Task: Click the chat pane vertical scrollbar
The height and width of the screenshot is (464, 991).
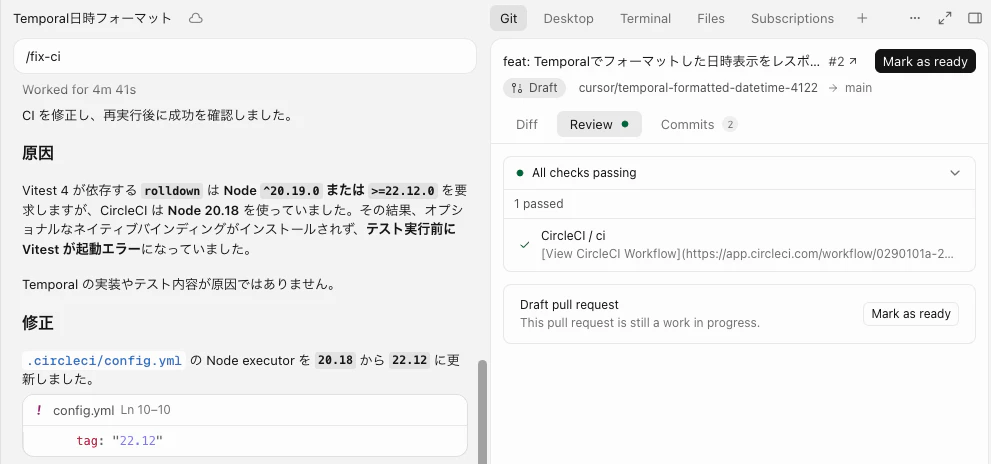Action: (x=482, y=412)
